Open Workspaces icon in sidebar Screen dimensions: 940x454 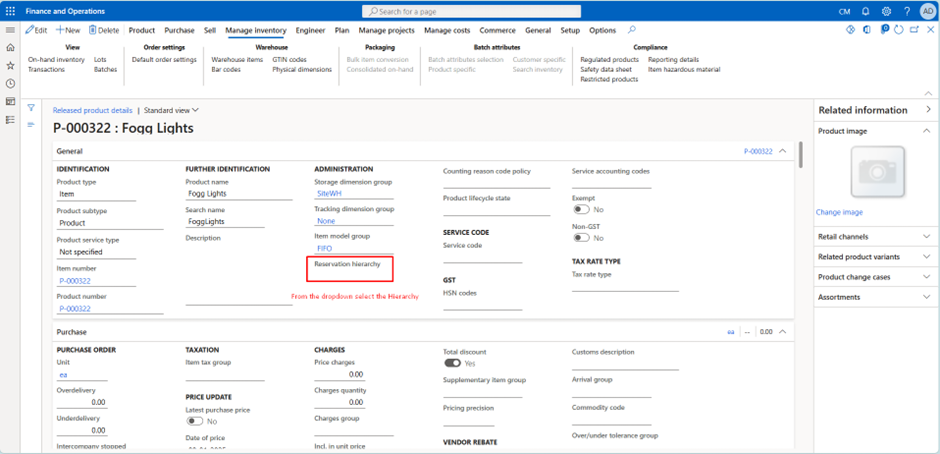click(10, 101)
